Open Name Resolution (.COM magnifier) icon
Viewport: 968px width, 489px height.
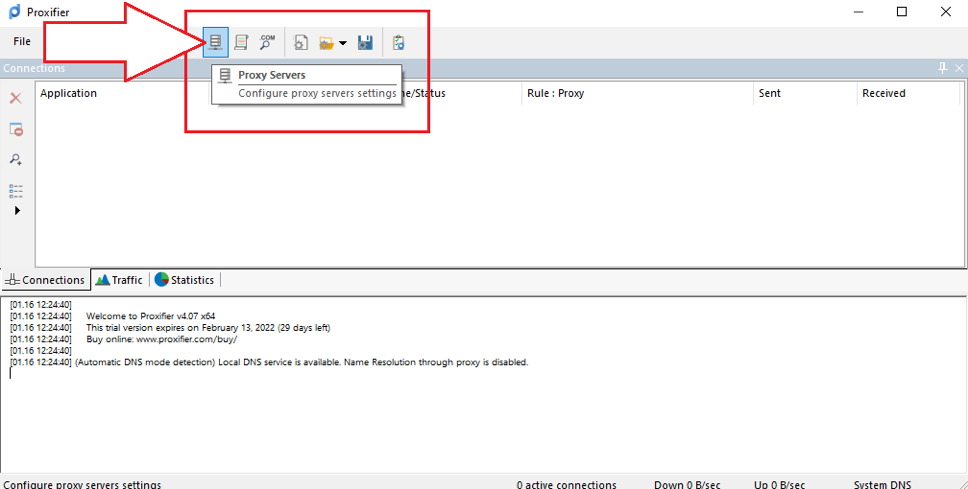tap(267, 42)
